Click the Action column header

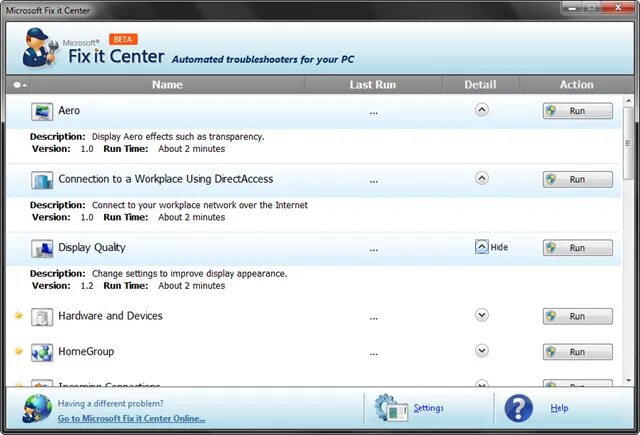(x=576, y=85)
